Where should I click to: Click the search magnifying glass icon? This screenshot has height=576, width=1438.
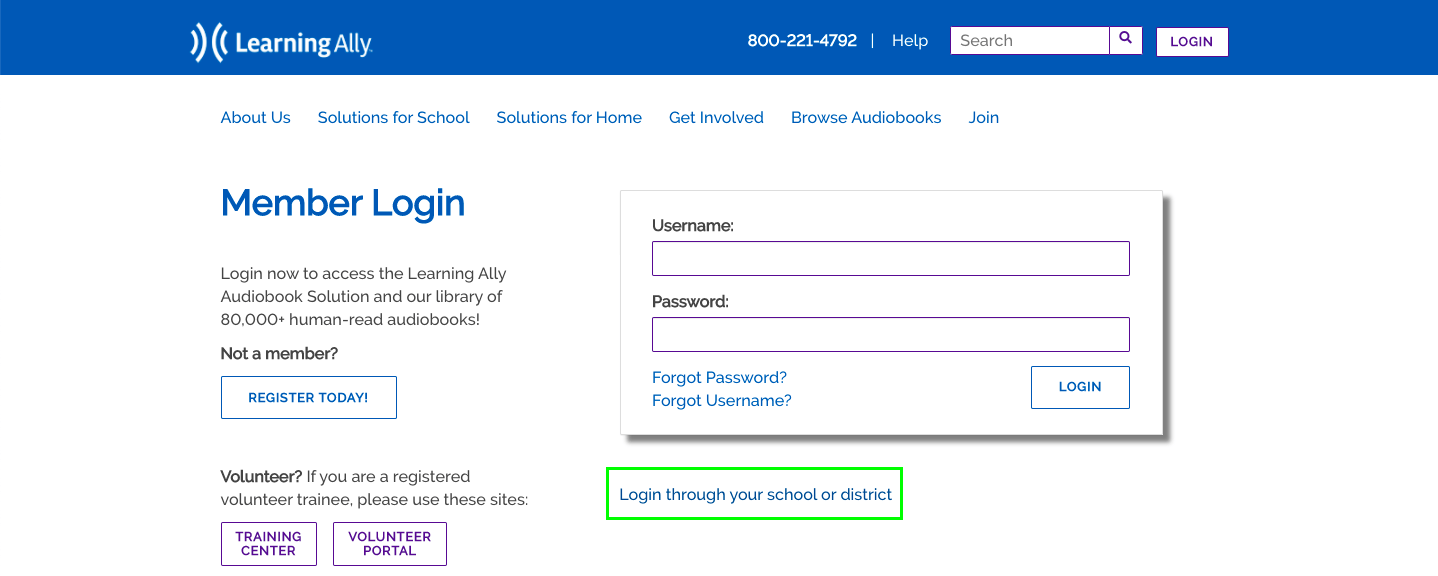tap(1125, 39)
